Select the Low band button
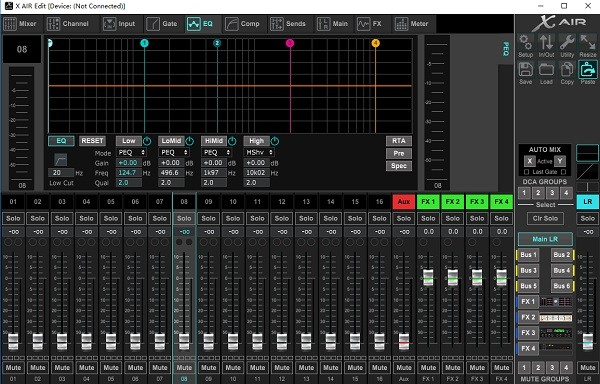 click(129, 141)
